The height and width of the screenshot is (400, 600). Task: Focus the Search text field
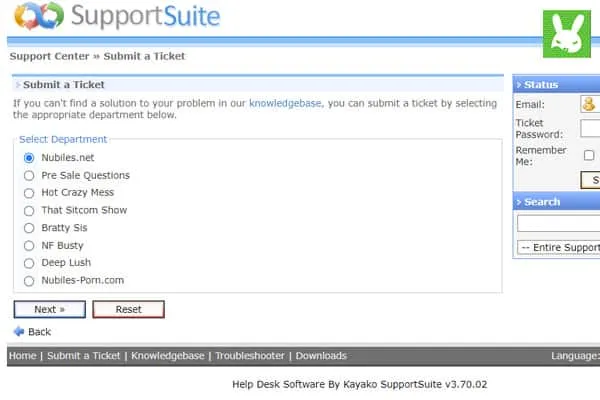coord(559,223)
